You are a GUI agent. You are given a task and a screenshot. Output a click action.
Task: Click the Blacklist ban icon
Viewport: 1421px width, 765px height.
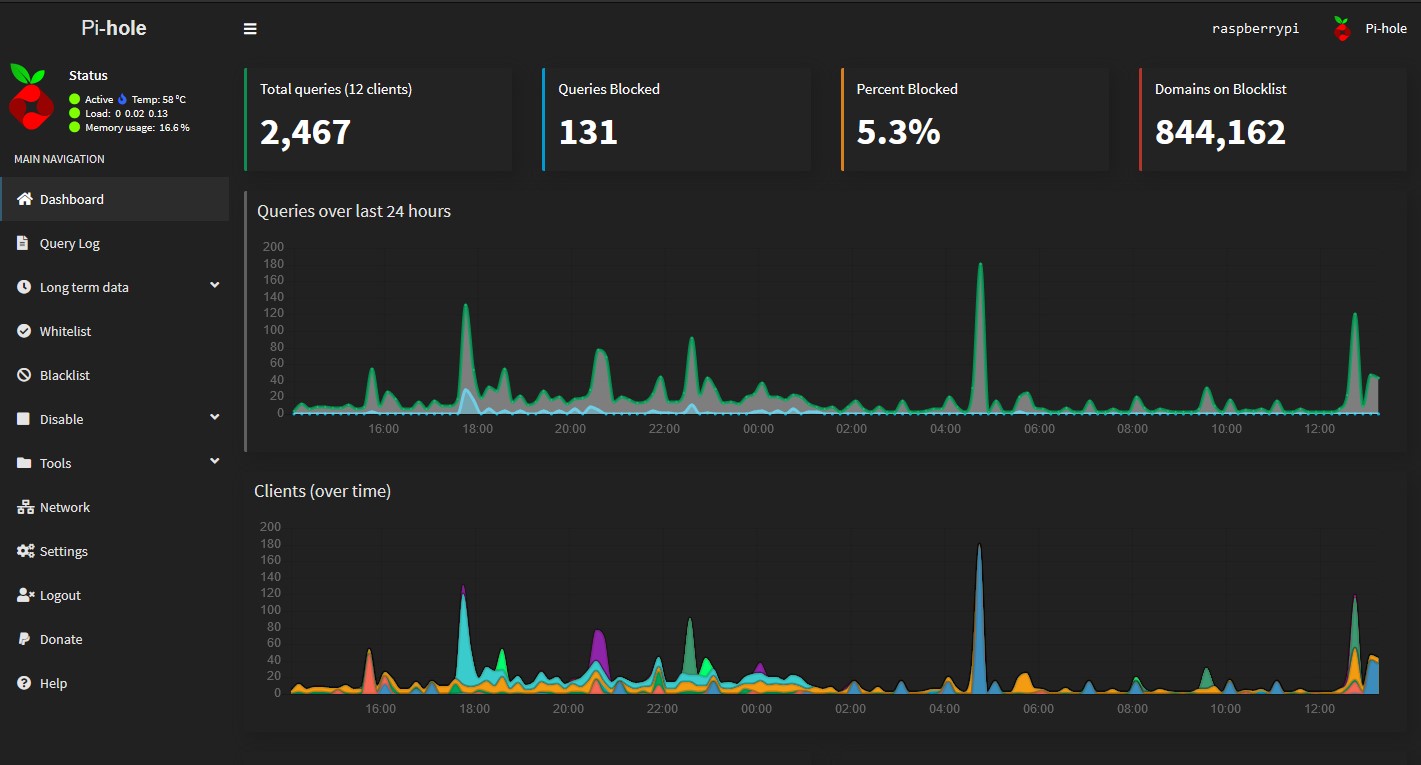point(22,375)
